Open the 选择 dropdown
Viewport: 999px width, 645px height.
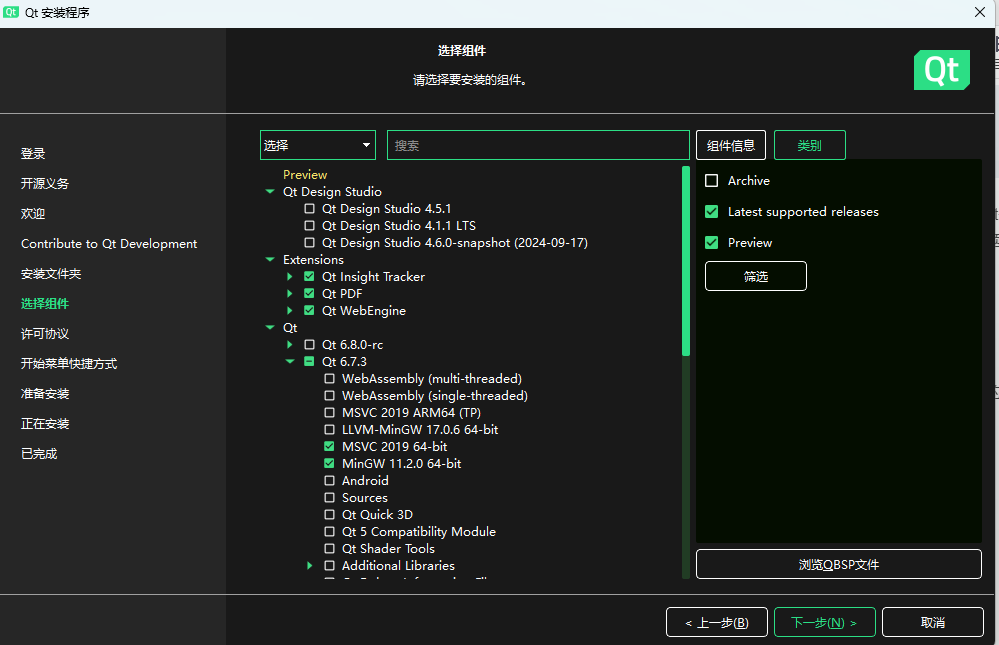click(318, 145)
